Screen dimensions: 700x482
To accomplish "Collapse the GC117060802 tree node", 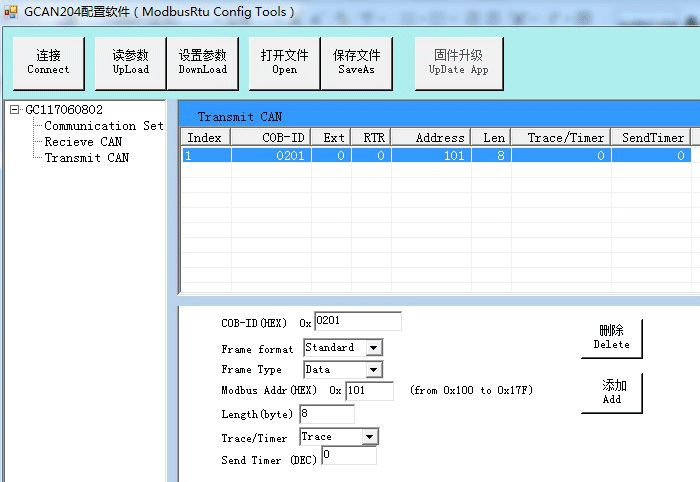I will click(15, 110).
